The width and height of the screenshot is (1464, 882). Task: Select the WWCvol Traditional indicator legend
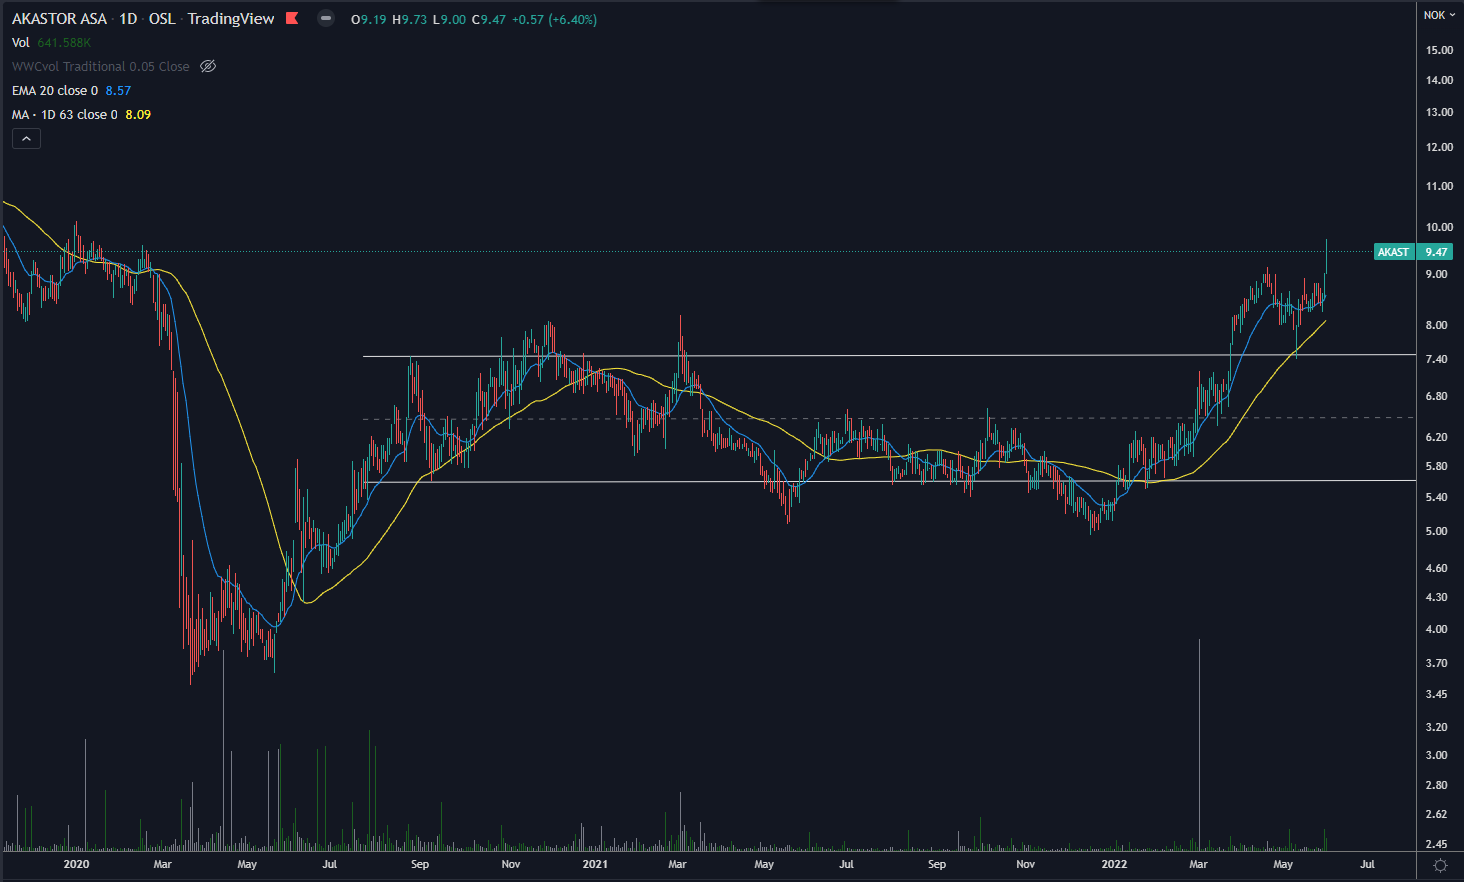tap(100, 66)
